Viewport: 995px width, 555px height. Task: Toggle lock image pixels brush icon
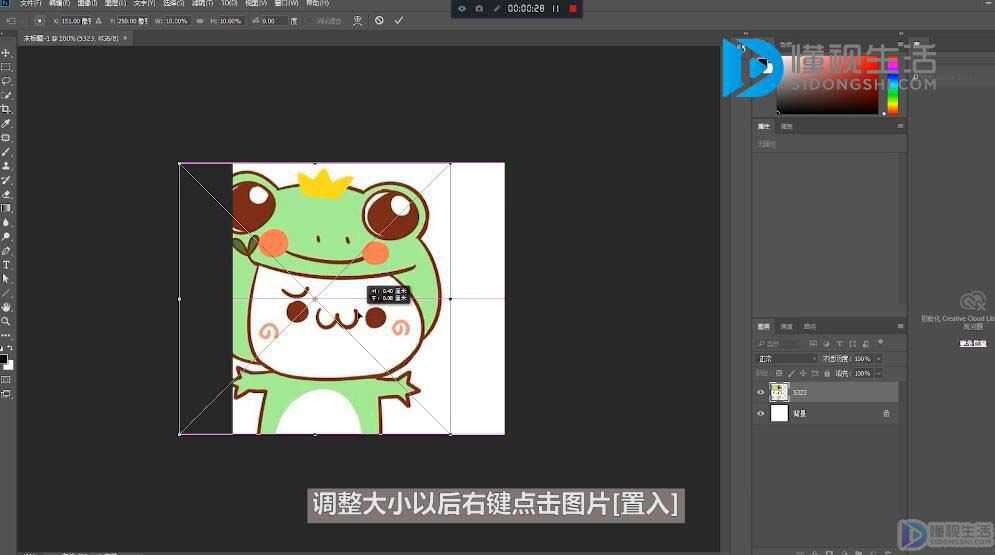[791, 374]
